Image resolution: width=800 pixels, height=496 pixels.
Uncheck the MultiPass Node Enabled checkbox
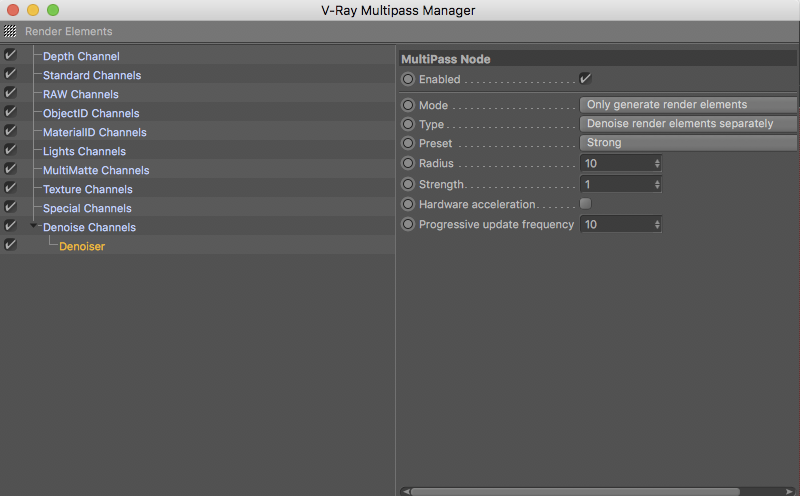585,79
